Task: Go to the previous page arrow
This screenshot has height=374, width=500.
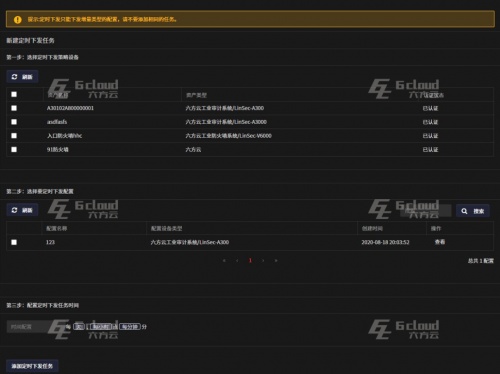Action: point(237,261)
